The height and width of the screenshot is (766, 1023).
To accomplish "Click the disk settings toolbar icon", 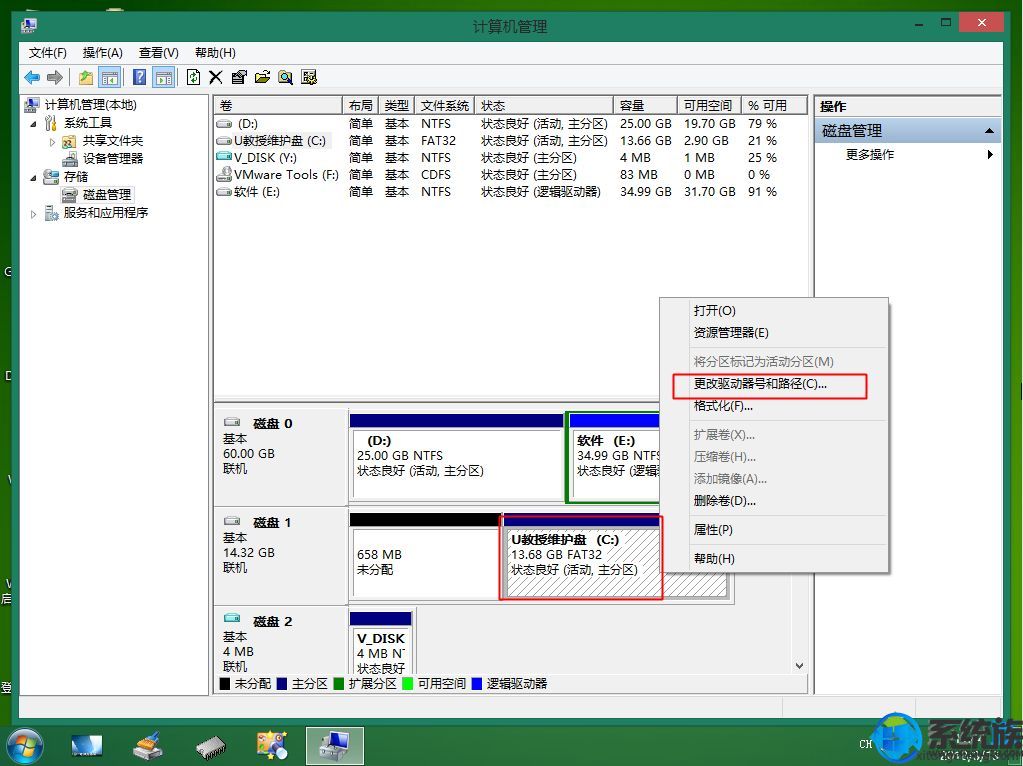I will tap(309, 78).
